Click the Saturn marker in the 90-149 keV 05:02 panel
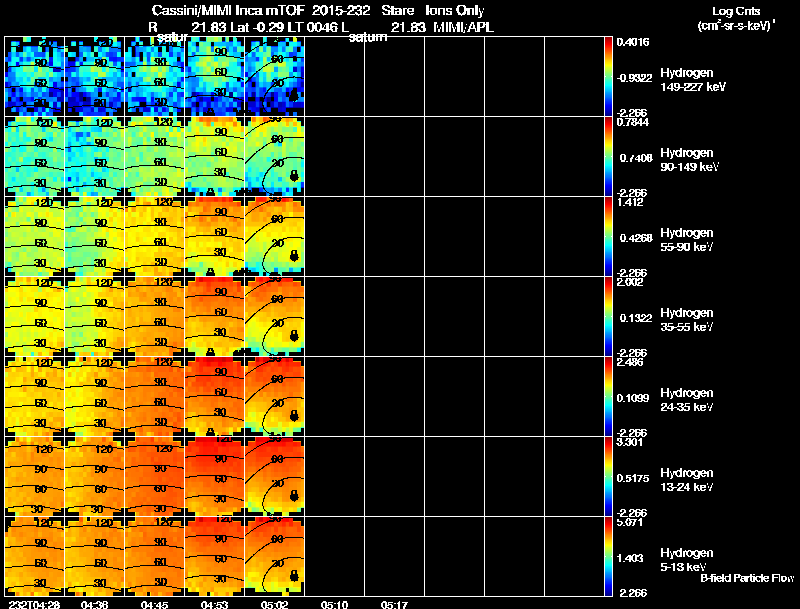Viewport: 800px width, 609px height. tap(294, 176)
